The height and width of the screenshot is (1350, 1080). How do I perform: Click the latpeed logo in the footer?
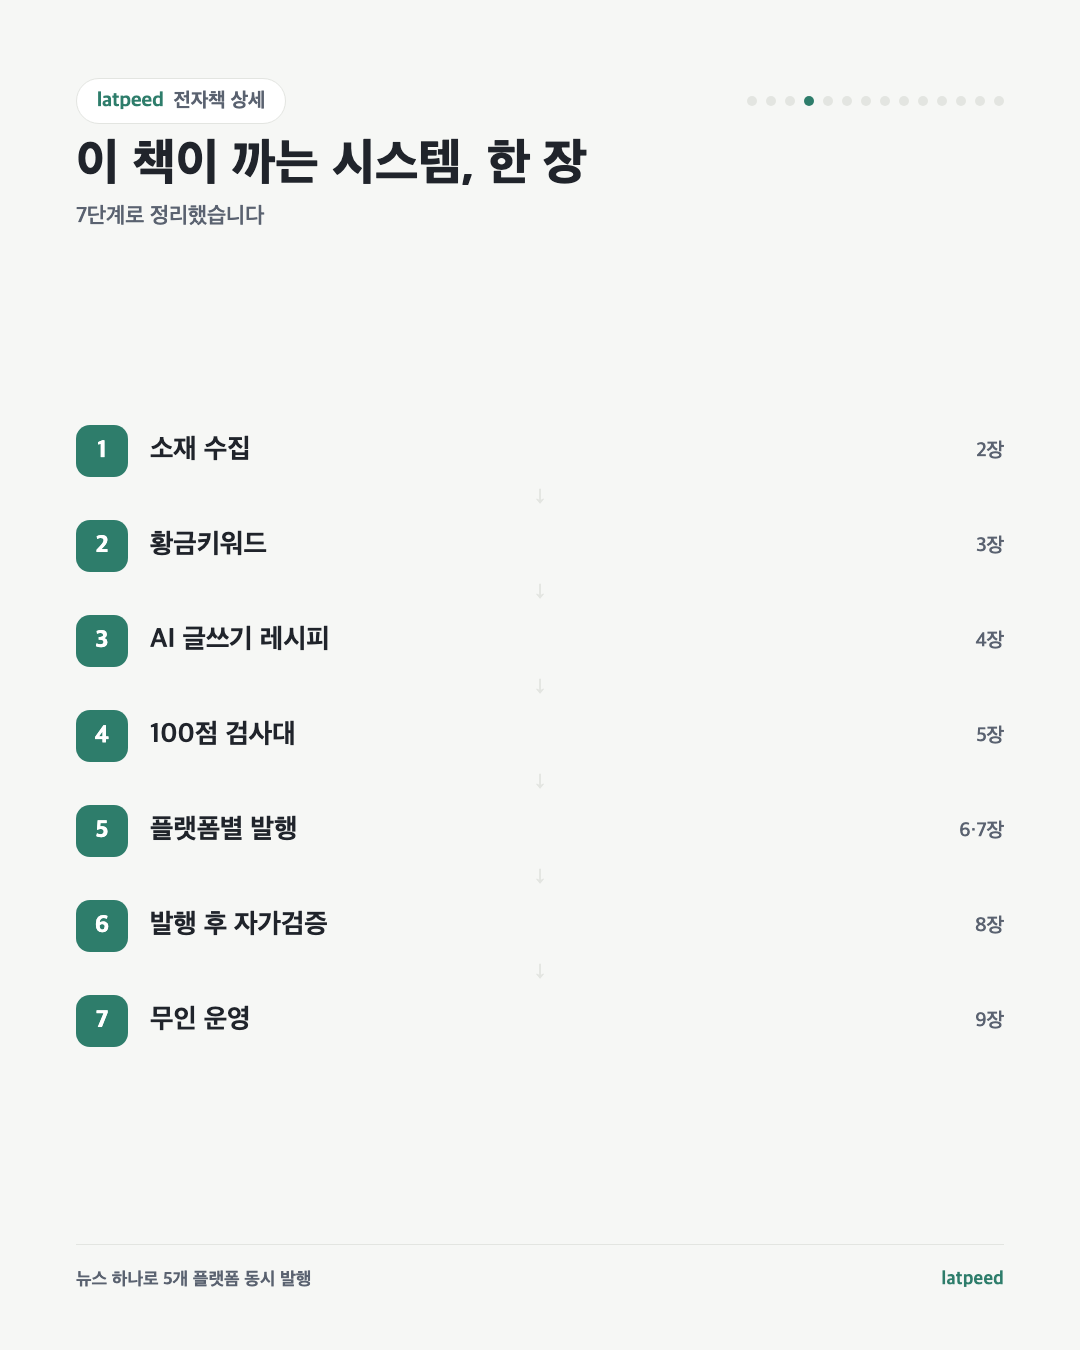pos(972,1278)
